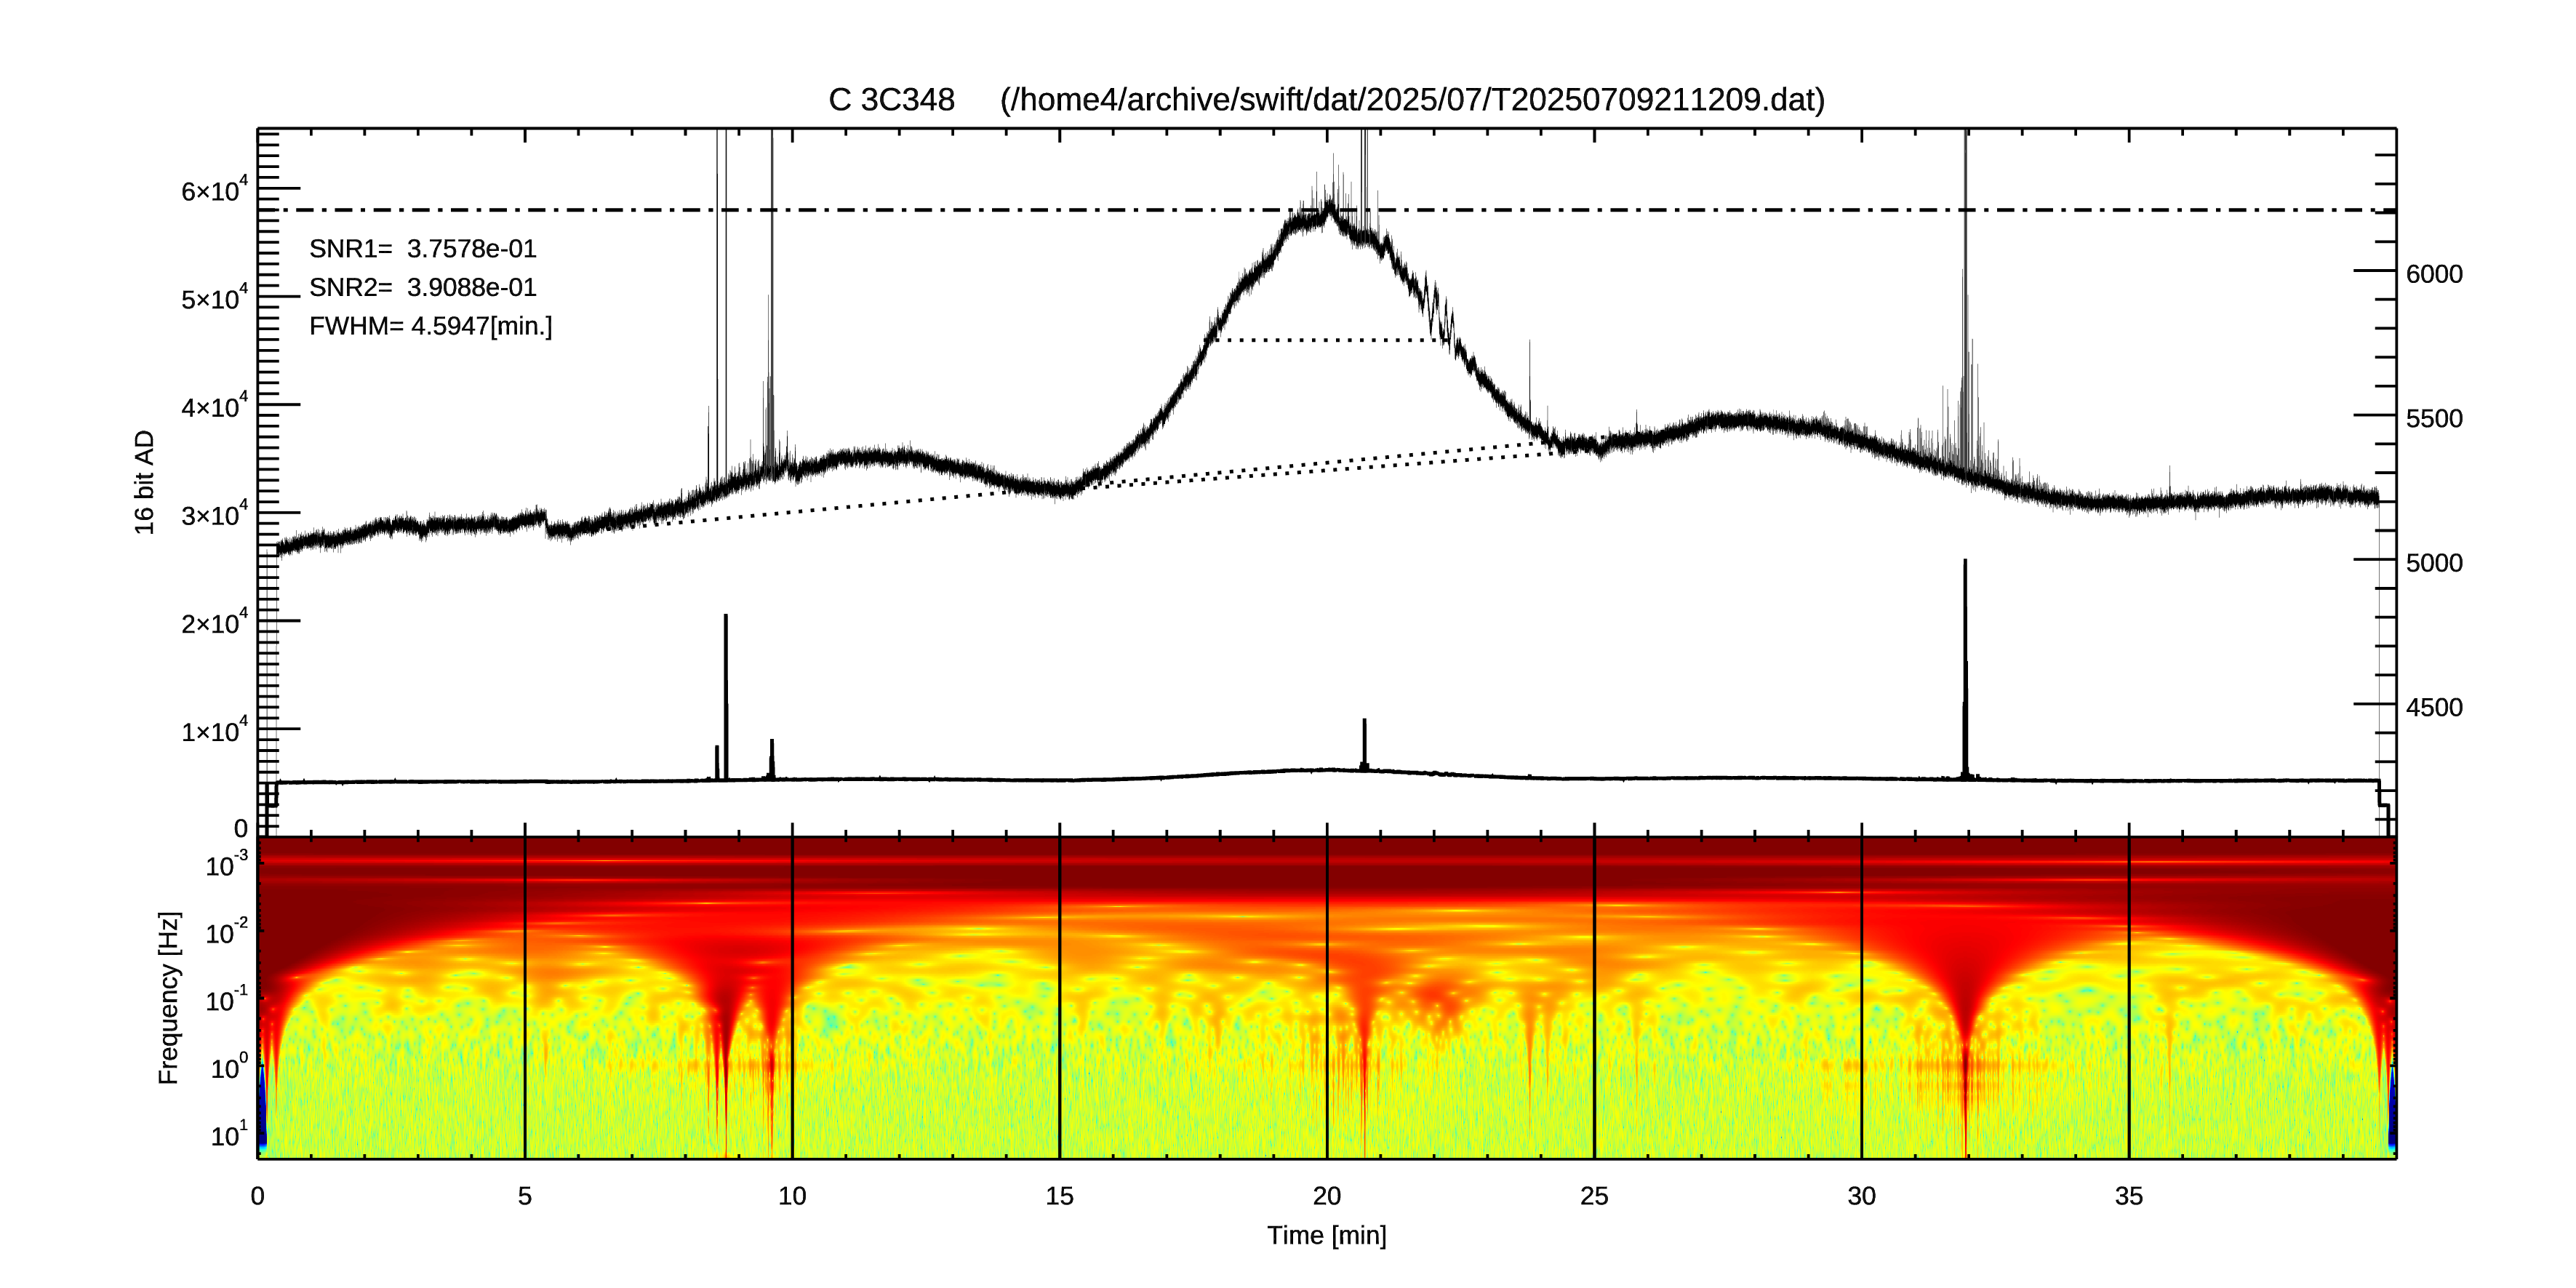Viewport: 2576px width, 1288px height.
Task: Click the 10⁰ frequency tick label
Action: point(228,1067)
